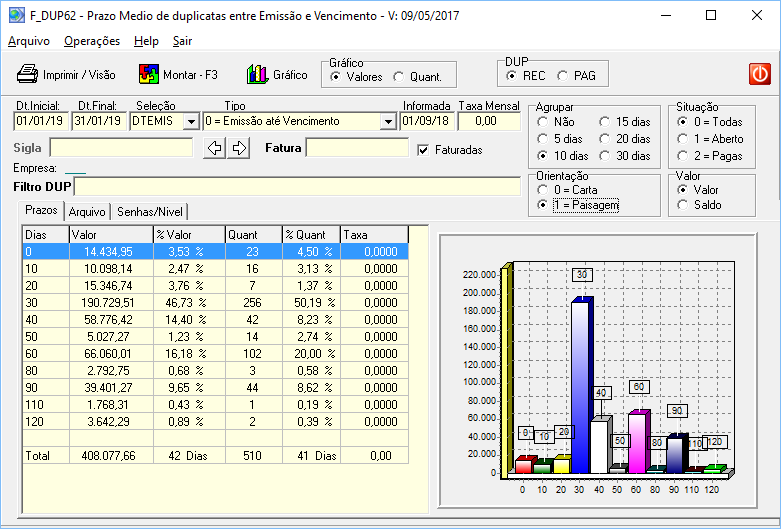The image size is (781, 529).
Task: Select Valor option in Valor group
Action: 683,190
